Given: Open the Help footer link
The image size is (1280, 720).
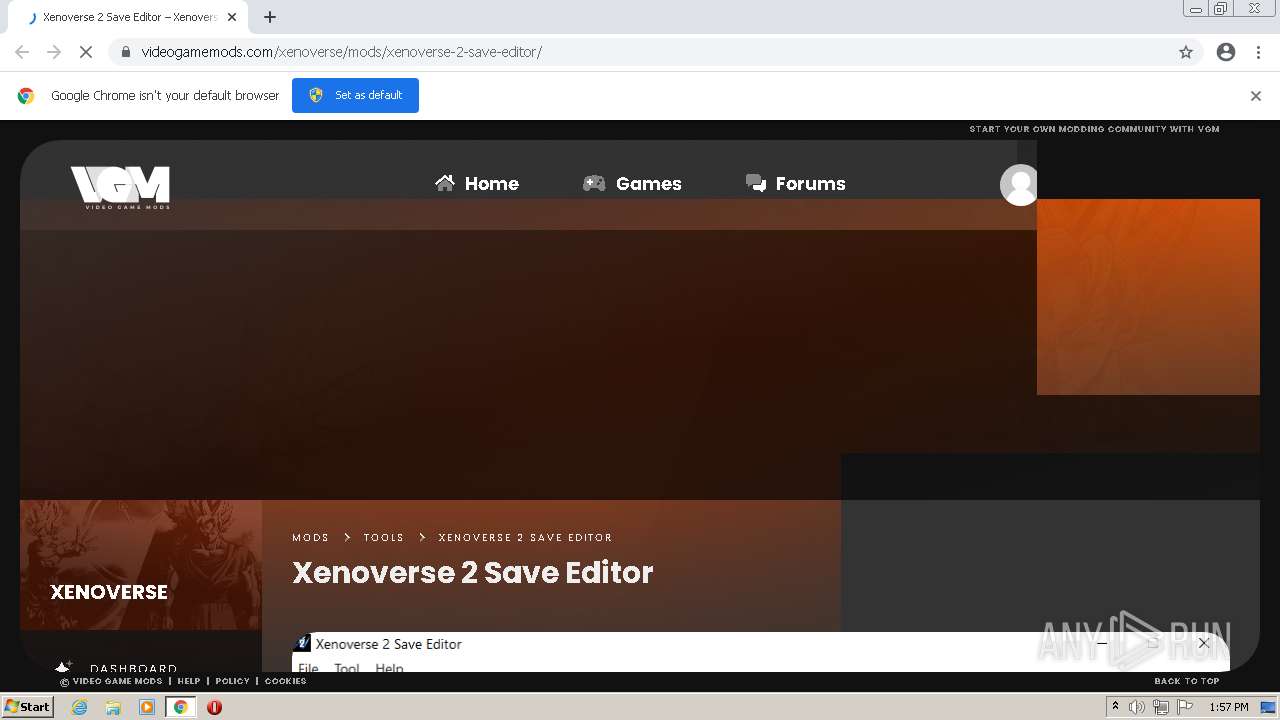Looking at the screenshot, I should tap(189, 681).
